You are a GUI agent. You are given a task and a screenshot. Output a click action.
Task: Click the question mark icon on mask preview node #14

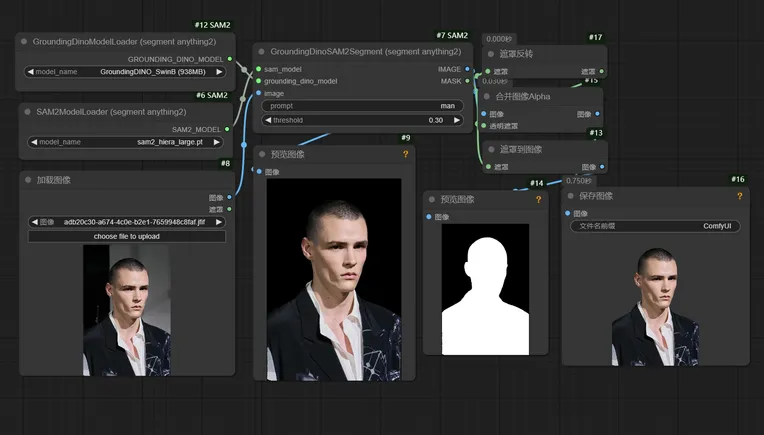(x=538, y=200)
